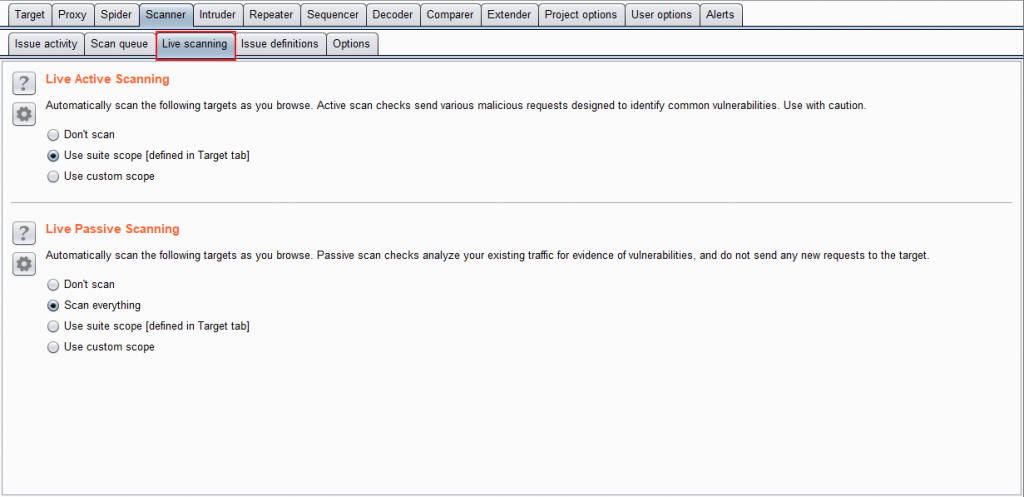Open settings gear for Live Passive Scanning
The height and width of the screenshot is (497, 1024).
tap(24, 264)
